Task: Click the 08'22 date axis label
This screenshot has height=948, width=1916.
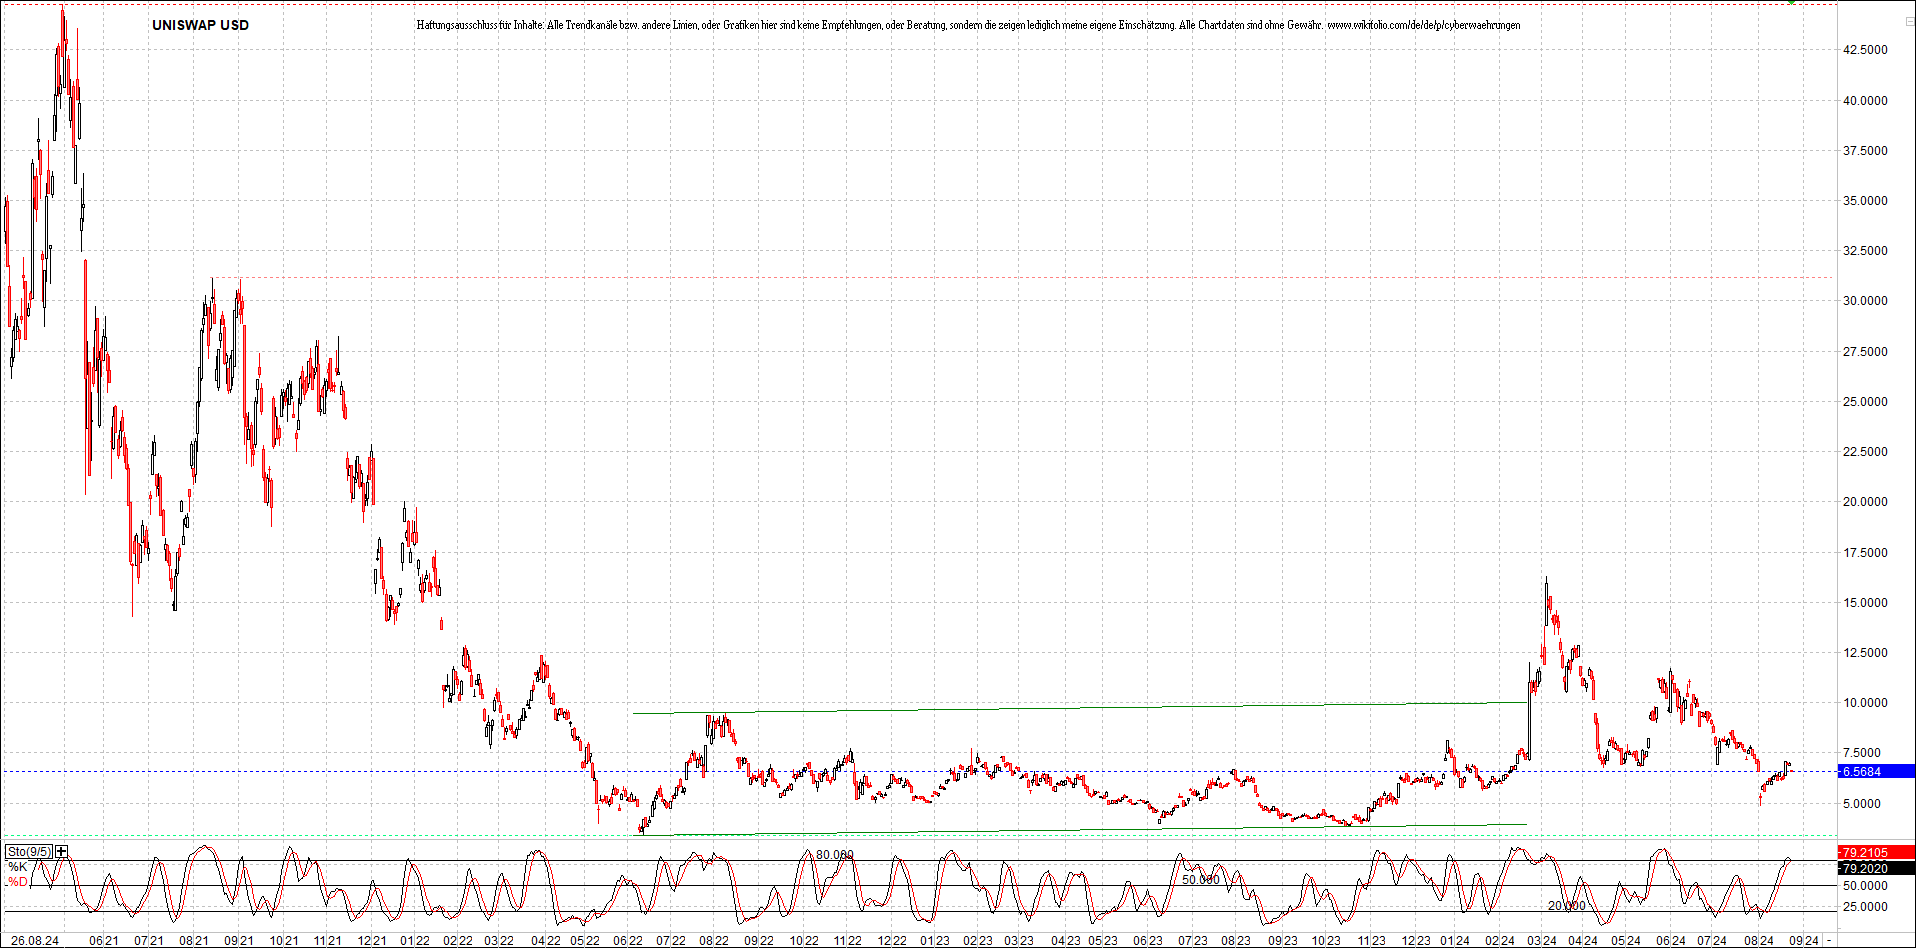Action: tap(714, 941)
